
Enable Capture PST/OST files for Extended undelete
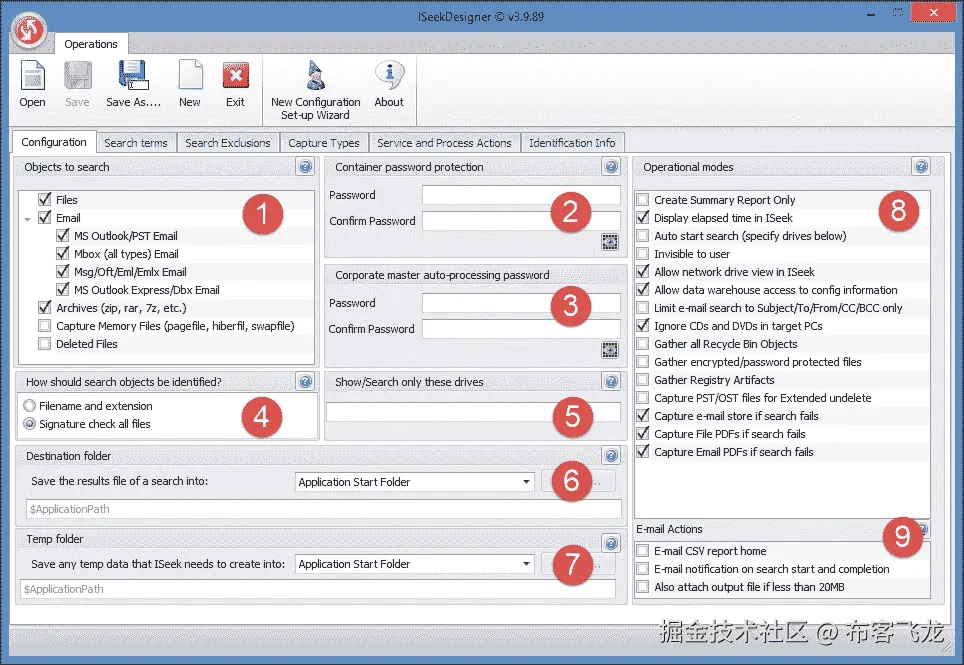[x=642, y=398]
